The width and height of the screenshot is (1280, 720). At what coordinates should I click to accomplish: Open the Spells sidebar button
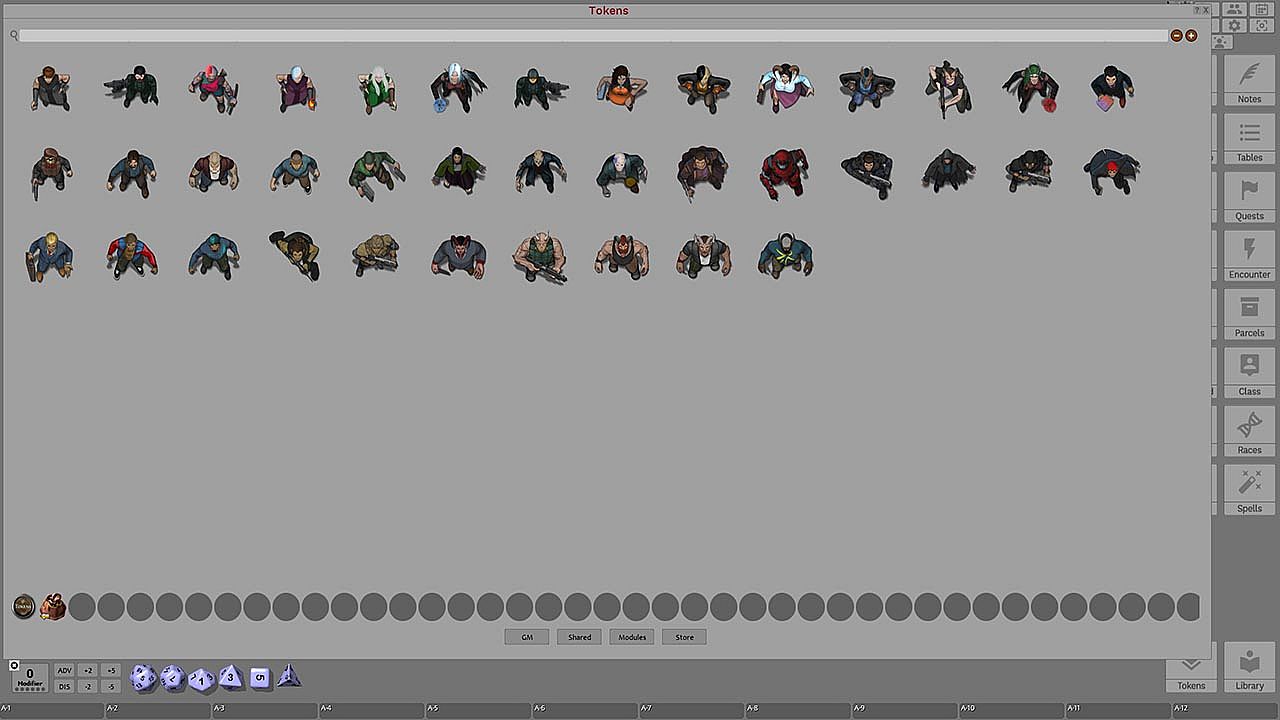(1249, 490)
